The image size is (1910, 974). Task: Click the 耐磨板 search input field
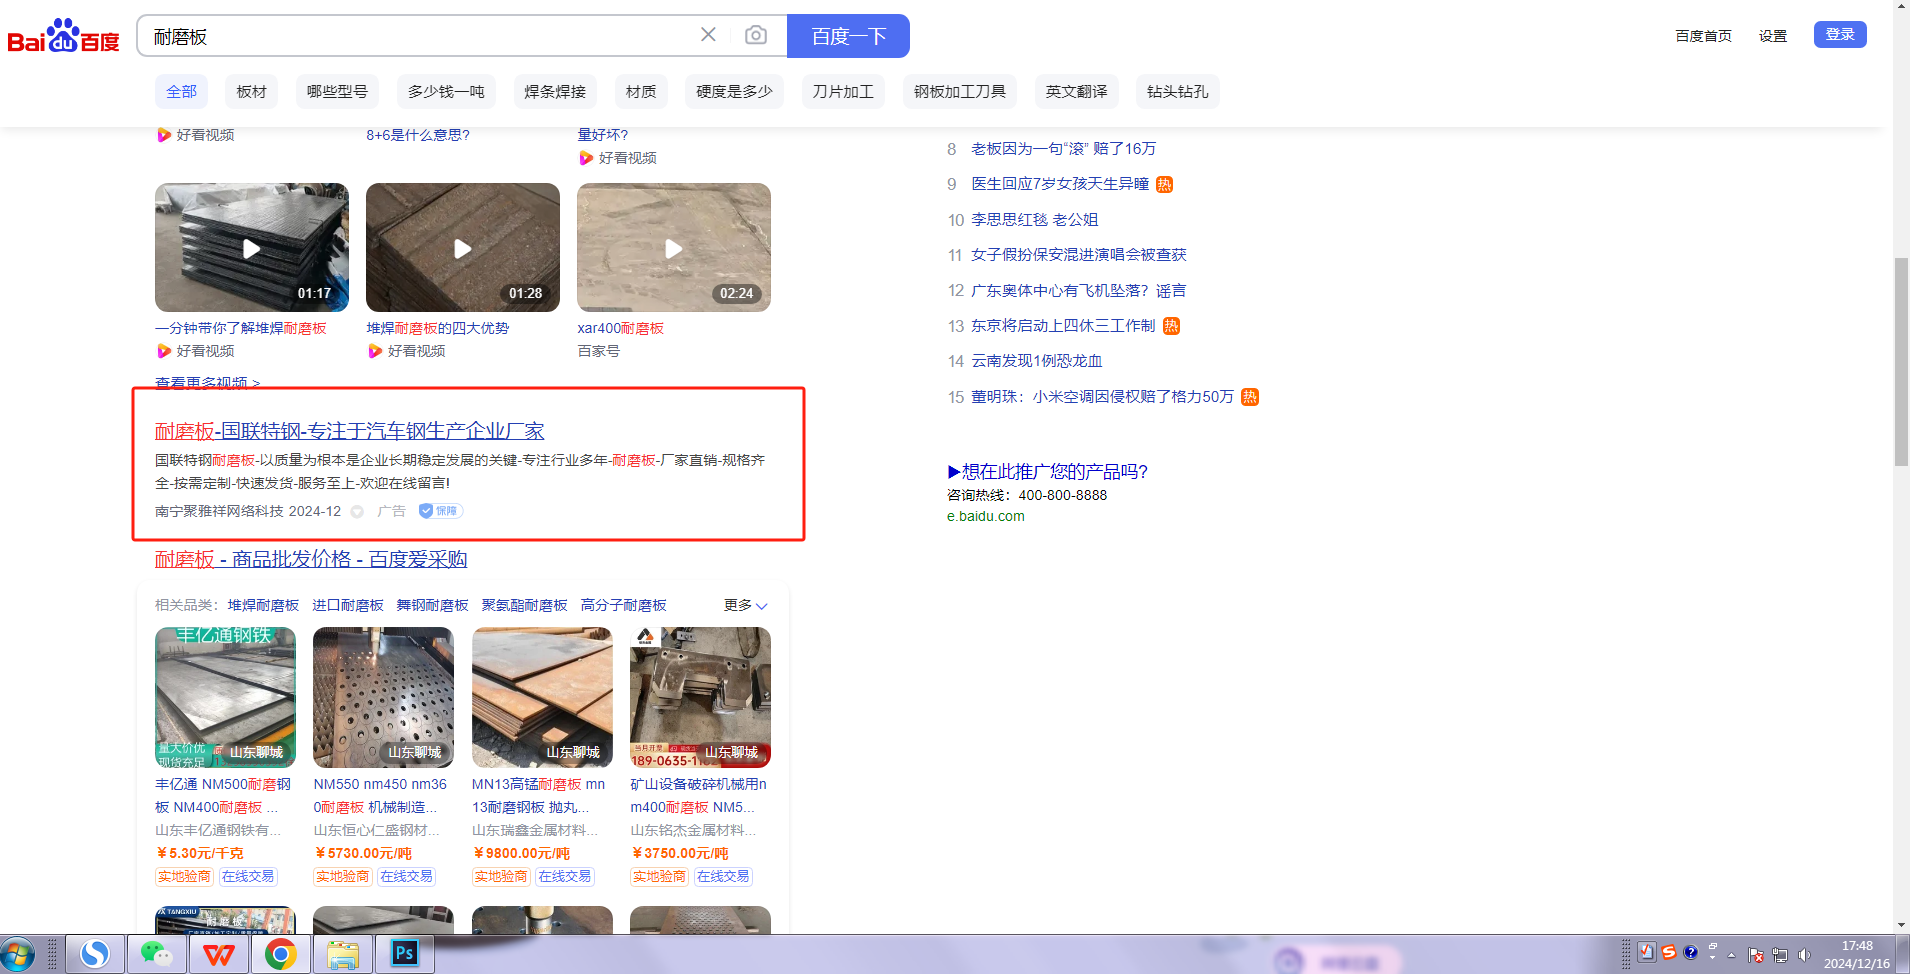tap(420, 36)
